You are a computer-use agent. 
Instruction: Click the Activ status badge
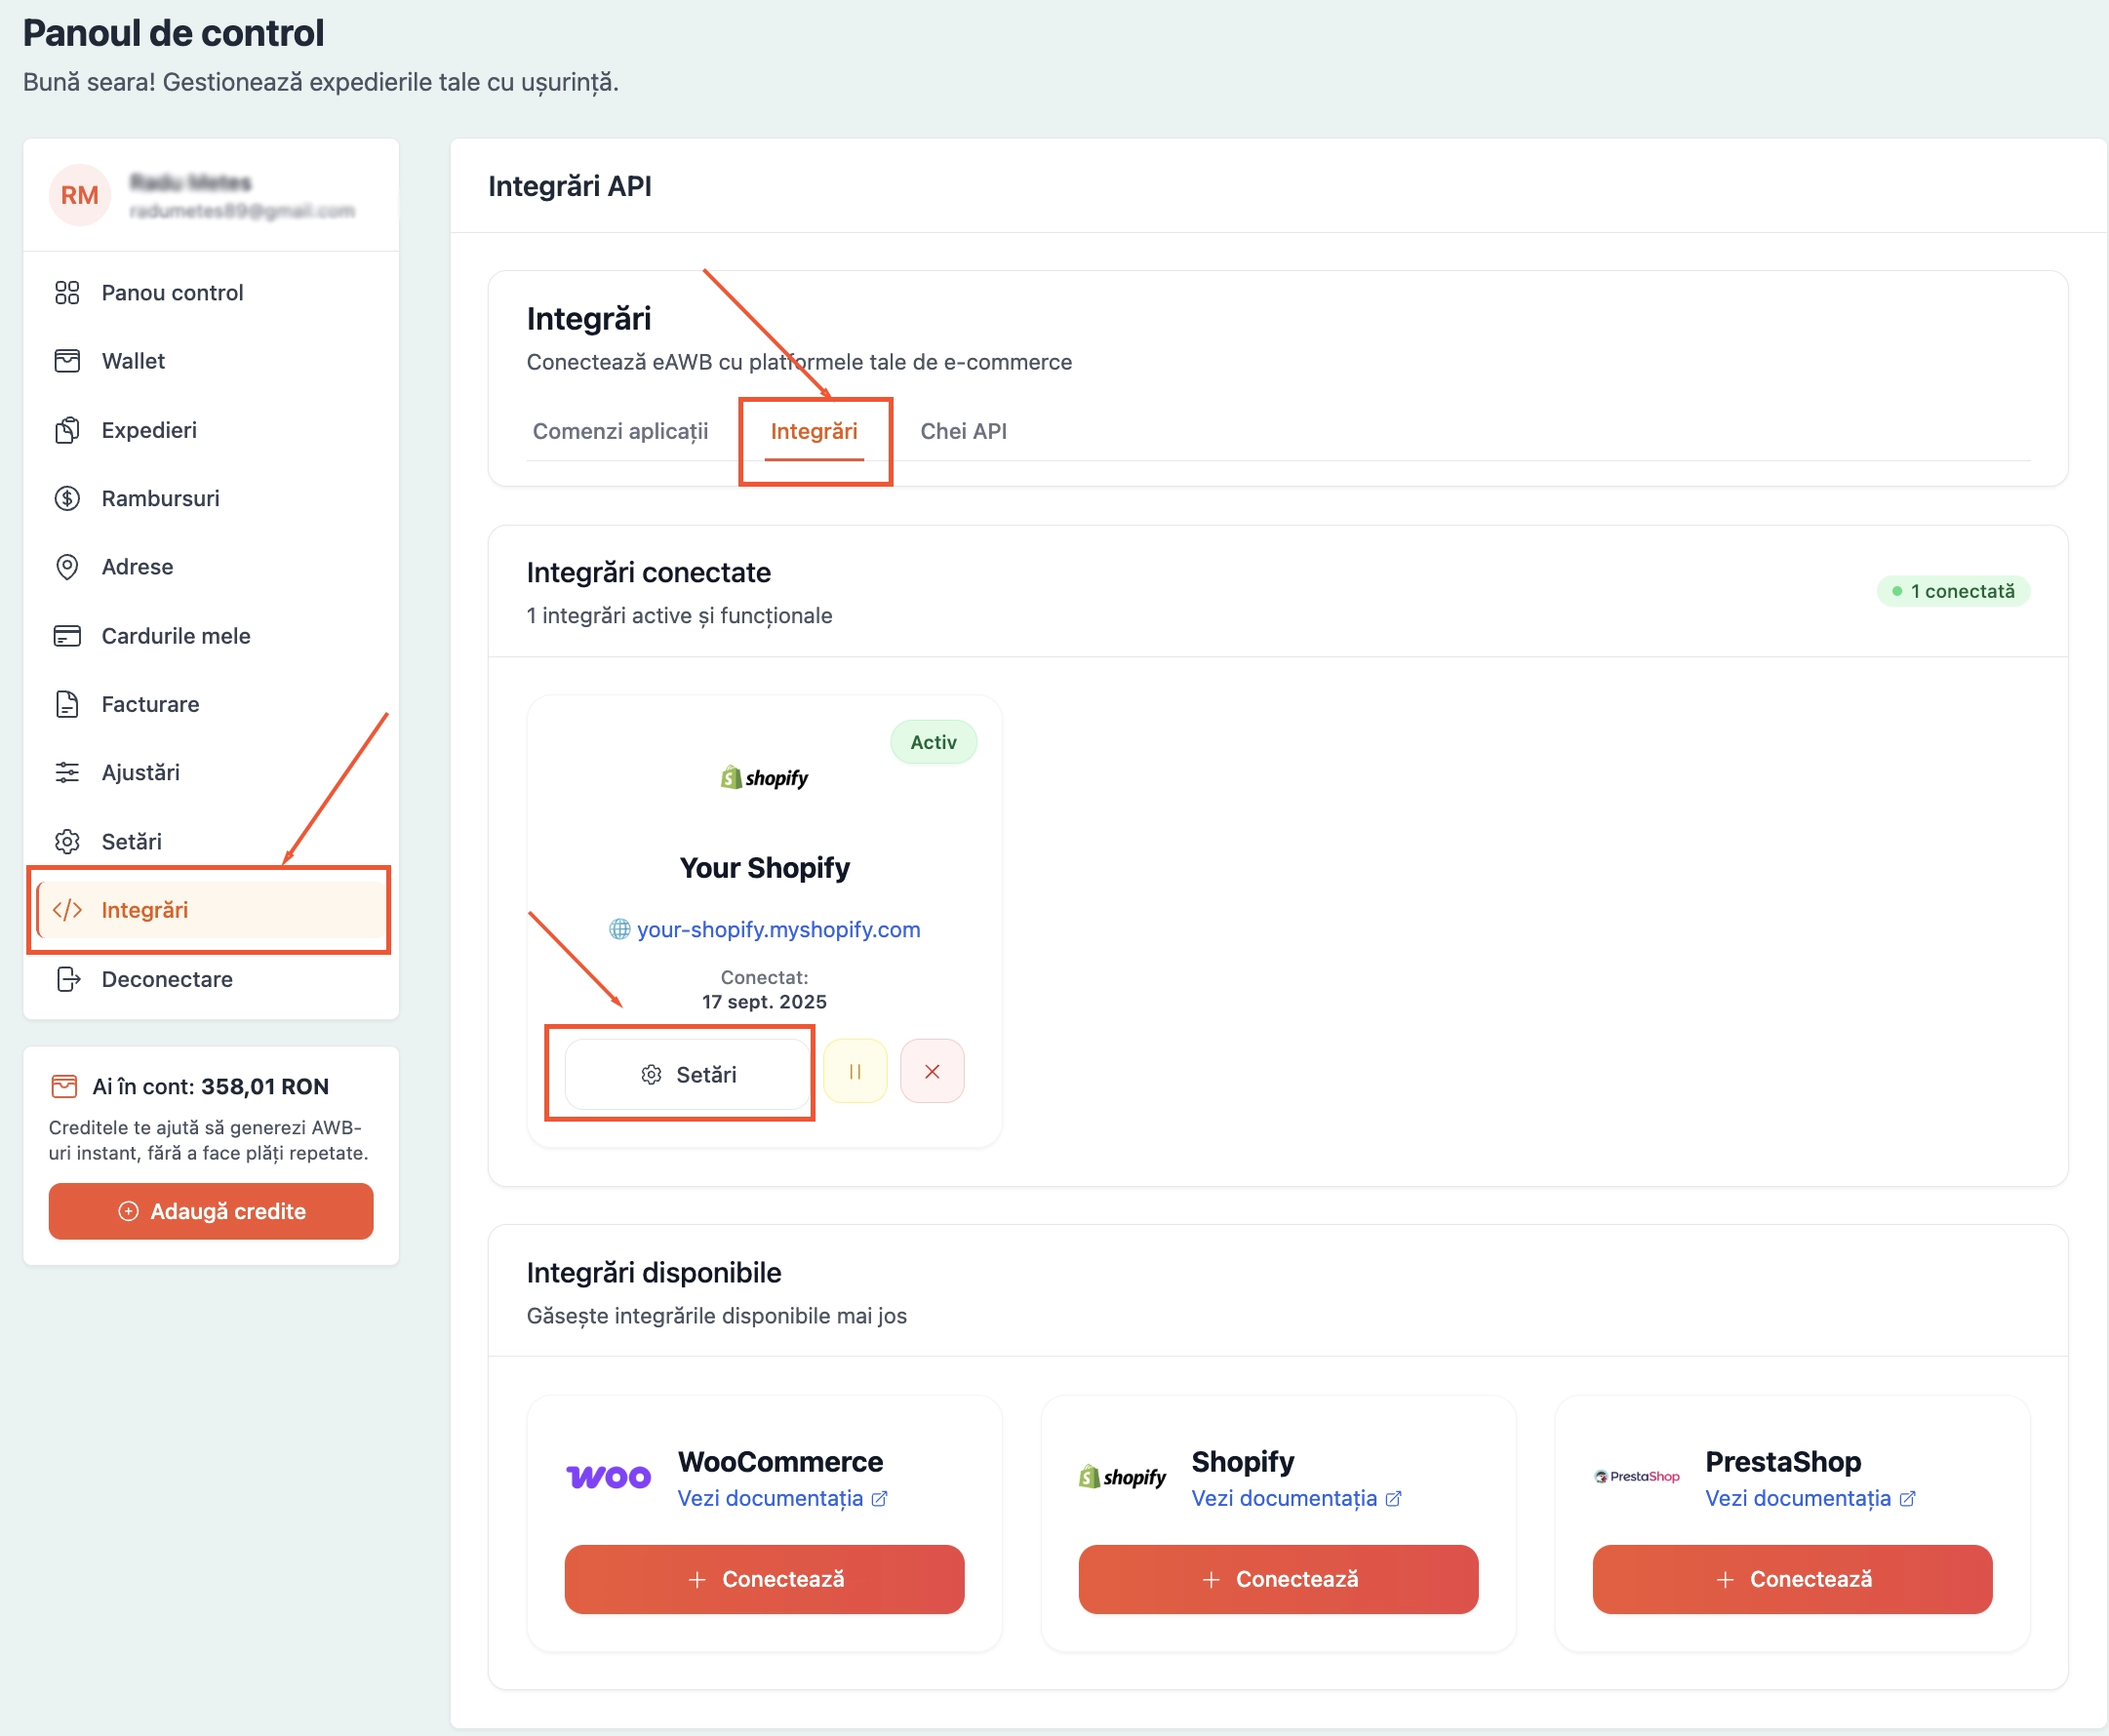tap(933, 742)
